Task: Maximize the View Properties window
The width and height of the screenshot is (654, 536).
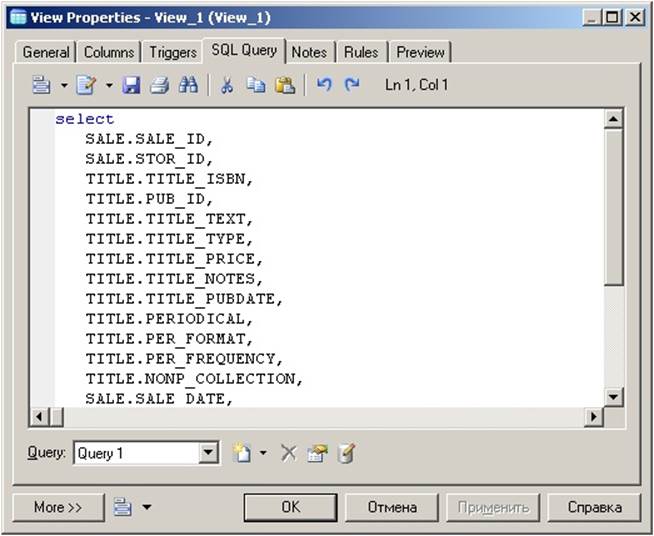Action: coord(612,18)
